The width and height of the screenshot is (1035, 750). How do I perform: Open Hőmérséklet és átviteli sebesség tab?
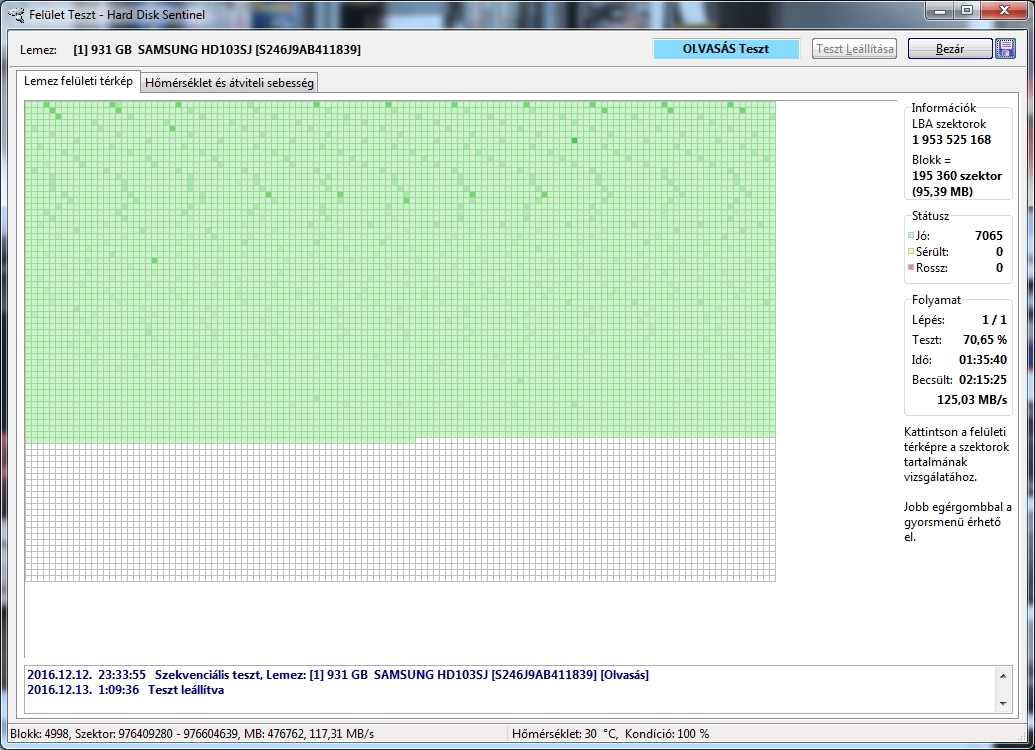229,83
